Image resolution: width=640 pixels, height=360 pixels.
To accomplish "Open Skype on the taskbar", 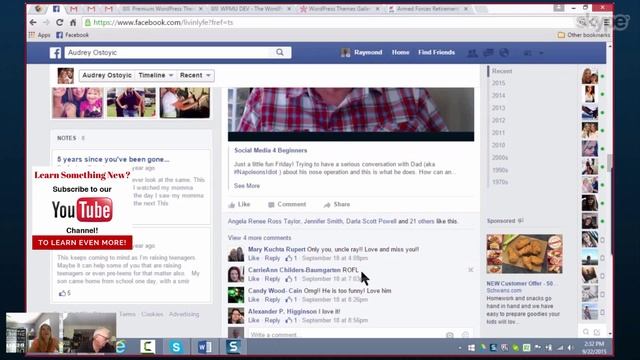I will coord(176,347).
